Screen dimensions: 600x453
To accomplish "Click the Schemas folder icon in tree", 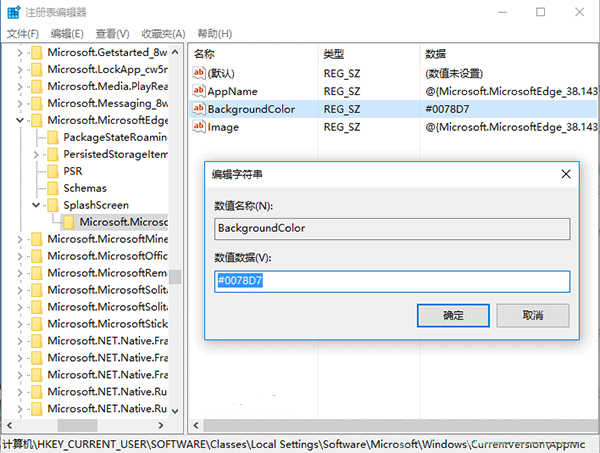I will 53,188.
